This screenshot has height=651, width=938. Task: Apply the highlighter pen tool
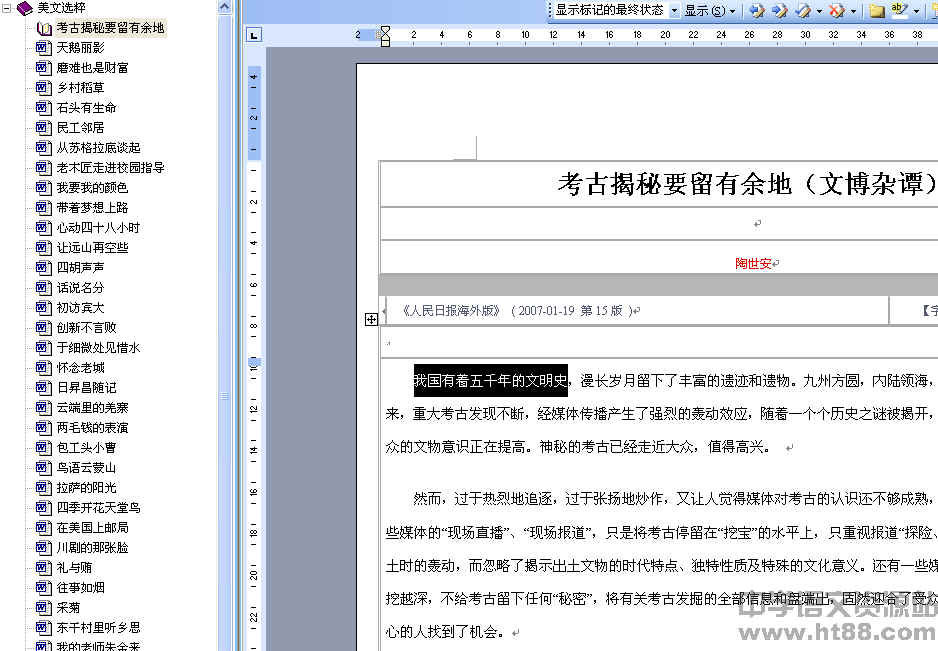tap(899, 10)
